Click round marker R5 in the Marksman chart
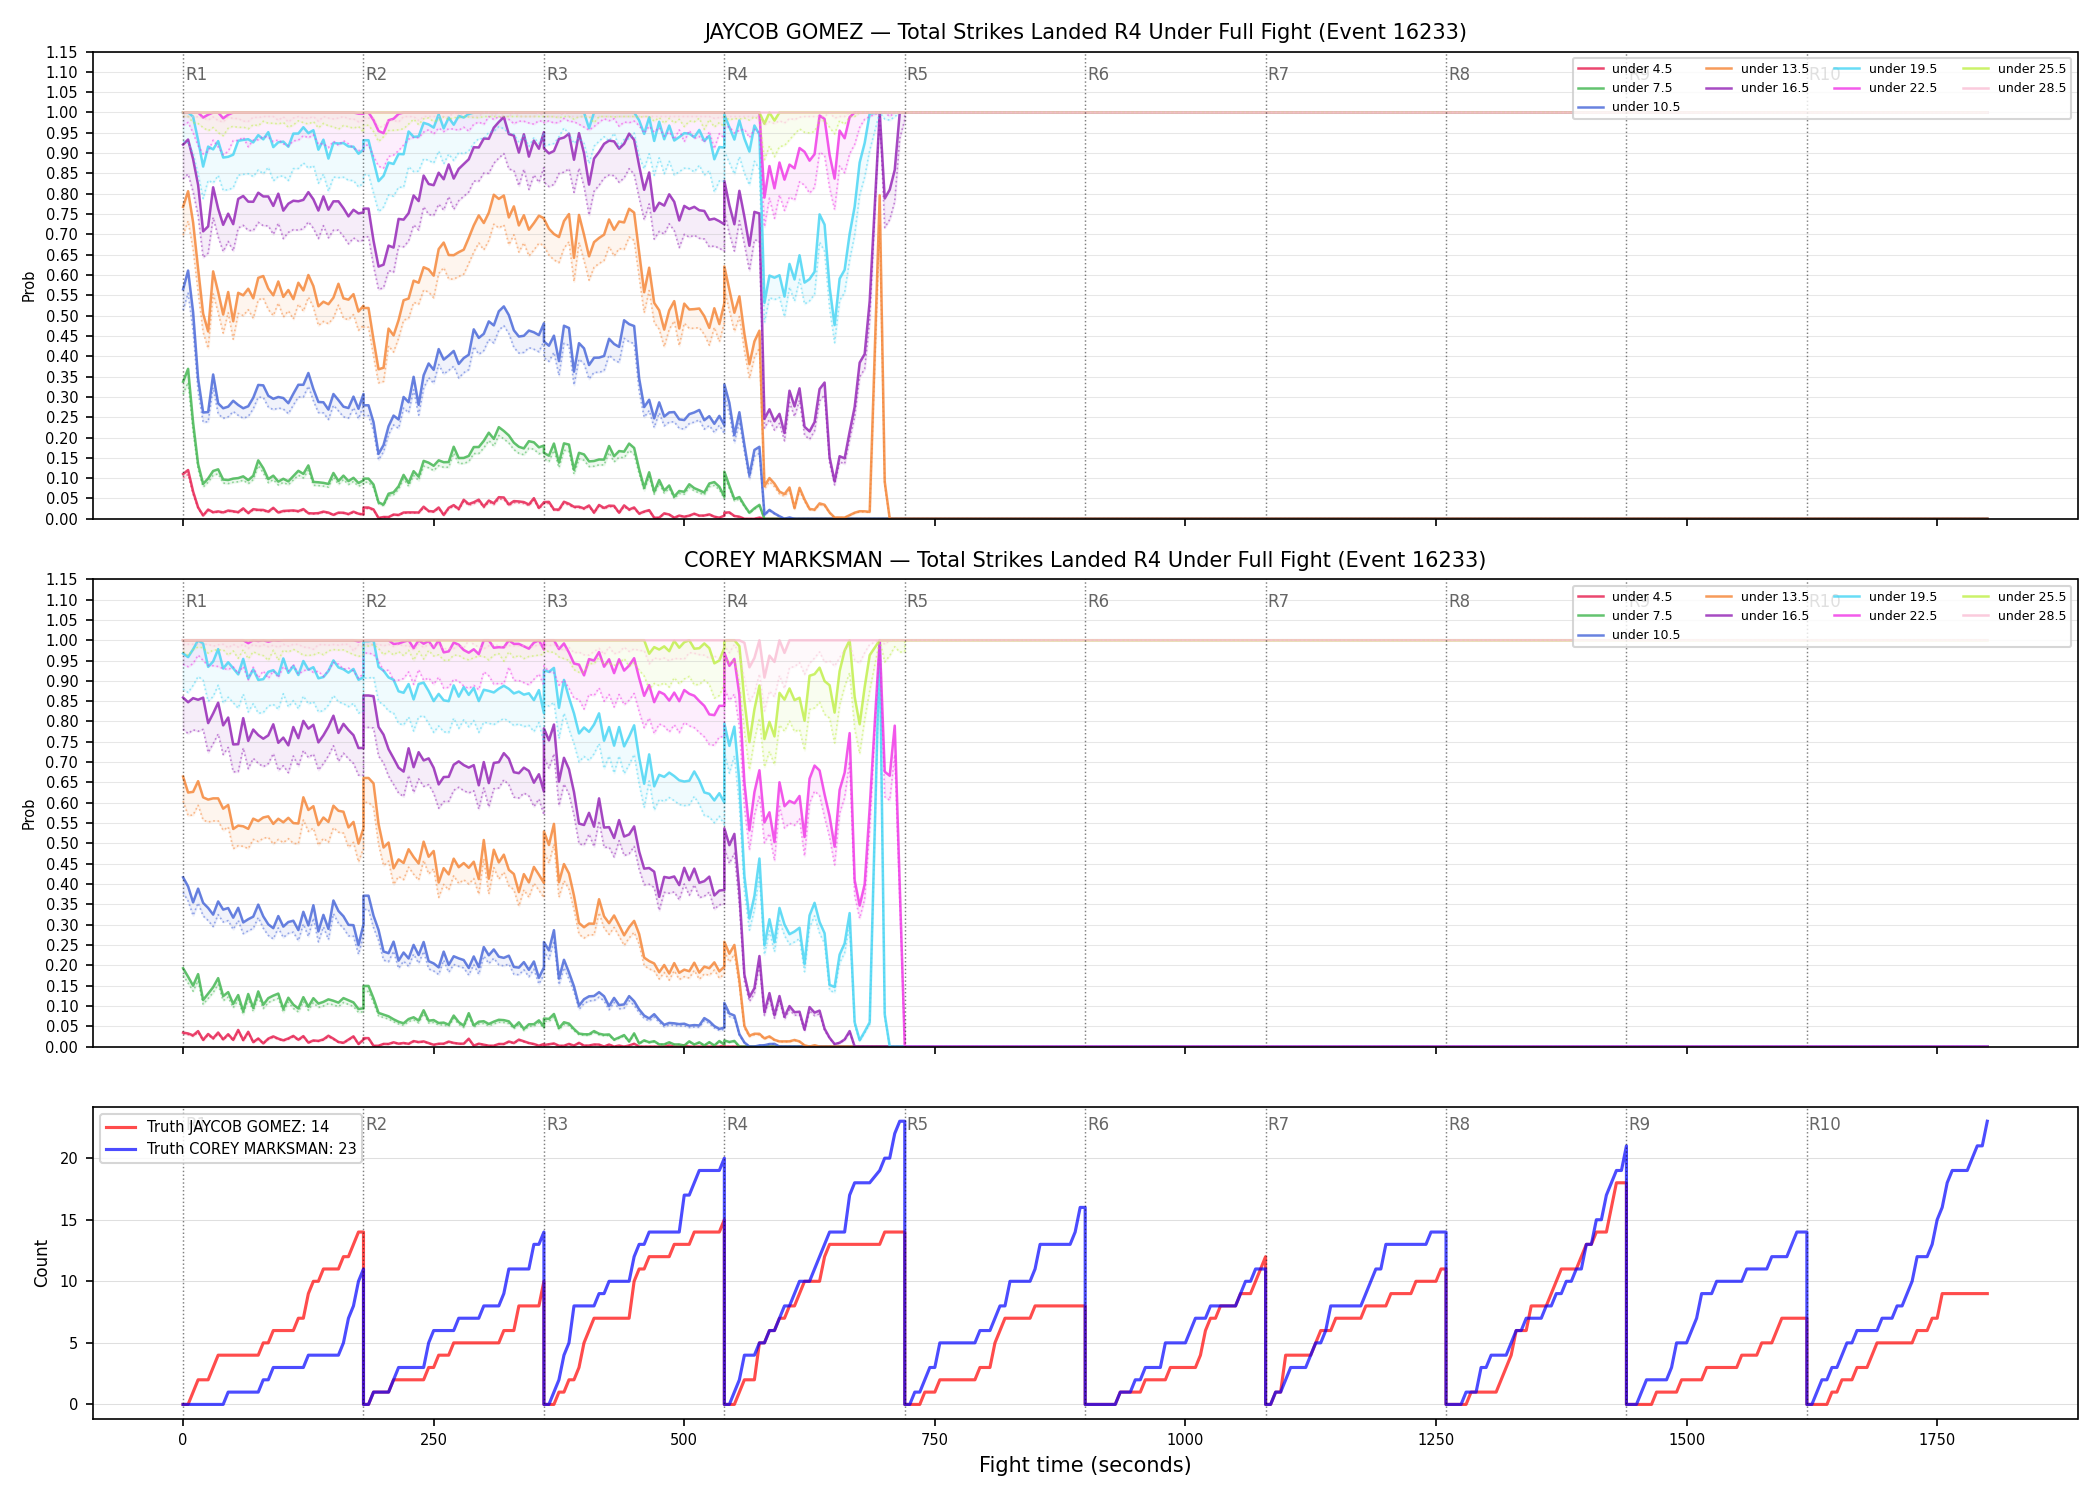This screenshot has height=1500, width=2100. (917, 601)
